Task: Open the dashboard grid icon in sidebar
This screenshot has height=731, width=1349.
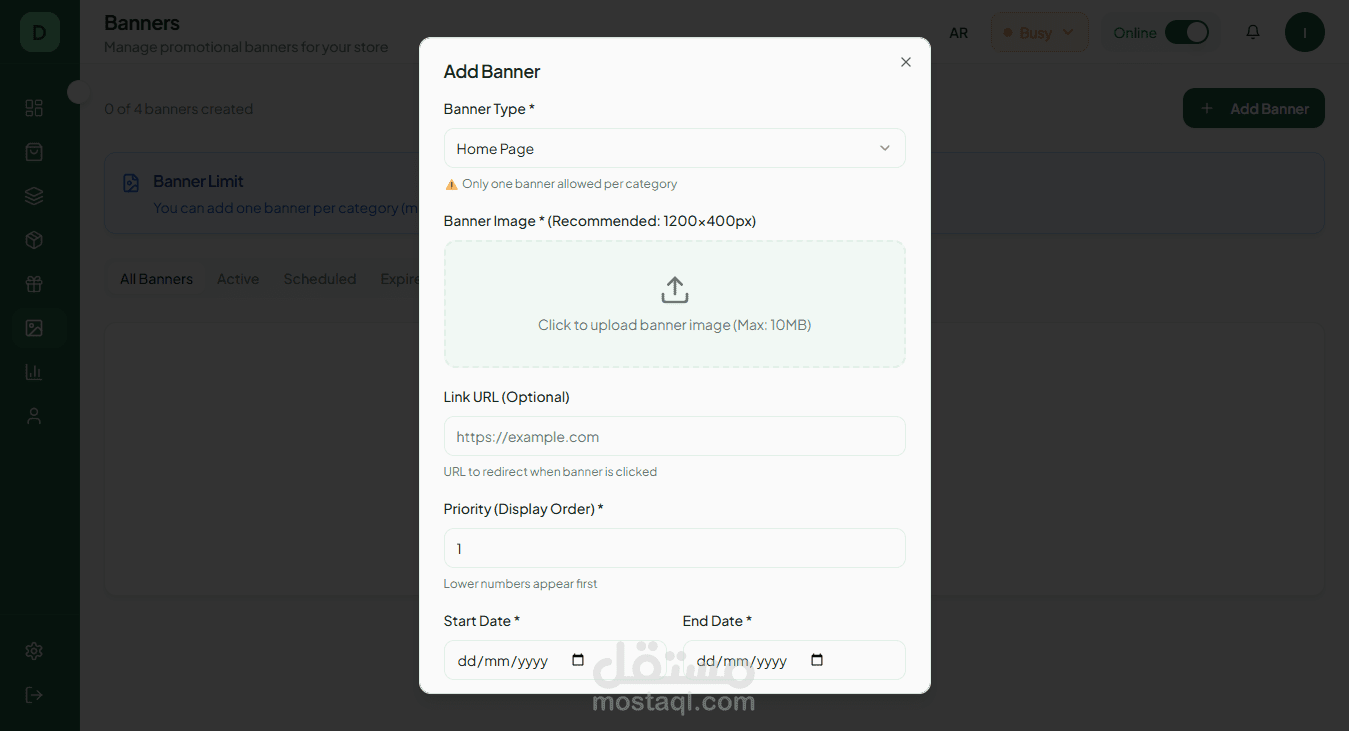Action: [34, 108]
